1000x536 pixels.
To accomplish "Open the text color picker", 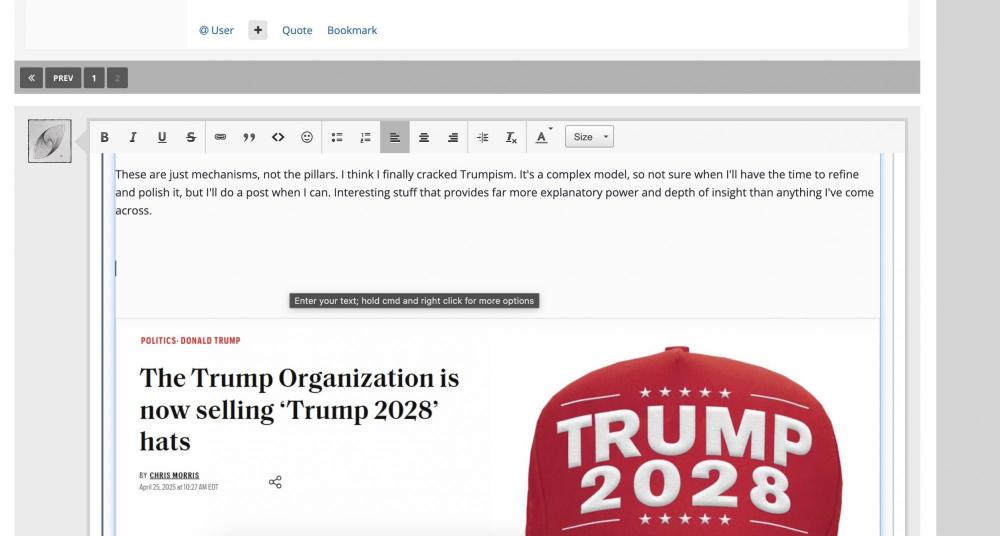I will [x=542, y=137].
